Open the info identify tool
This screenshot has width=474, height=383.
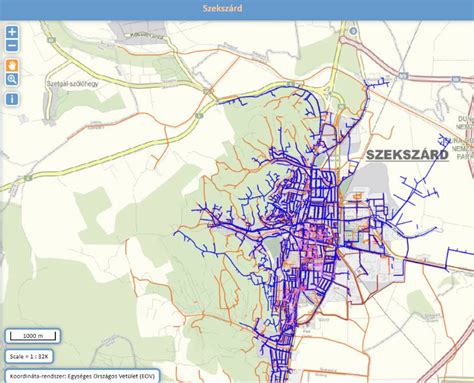[x=12, y=99]
